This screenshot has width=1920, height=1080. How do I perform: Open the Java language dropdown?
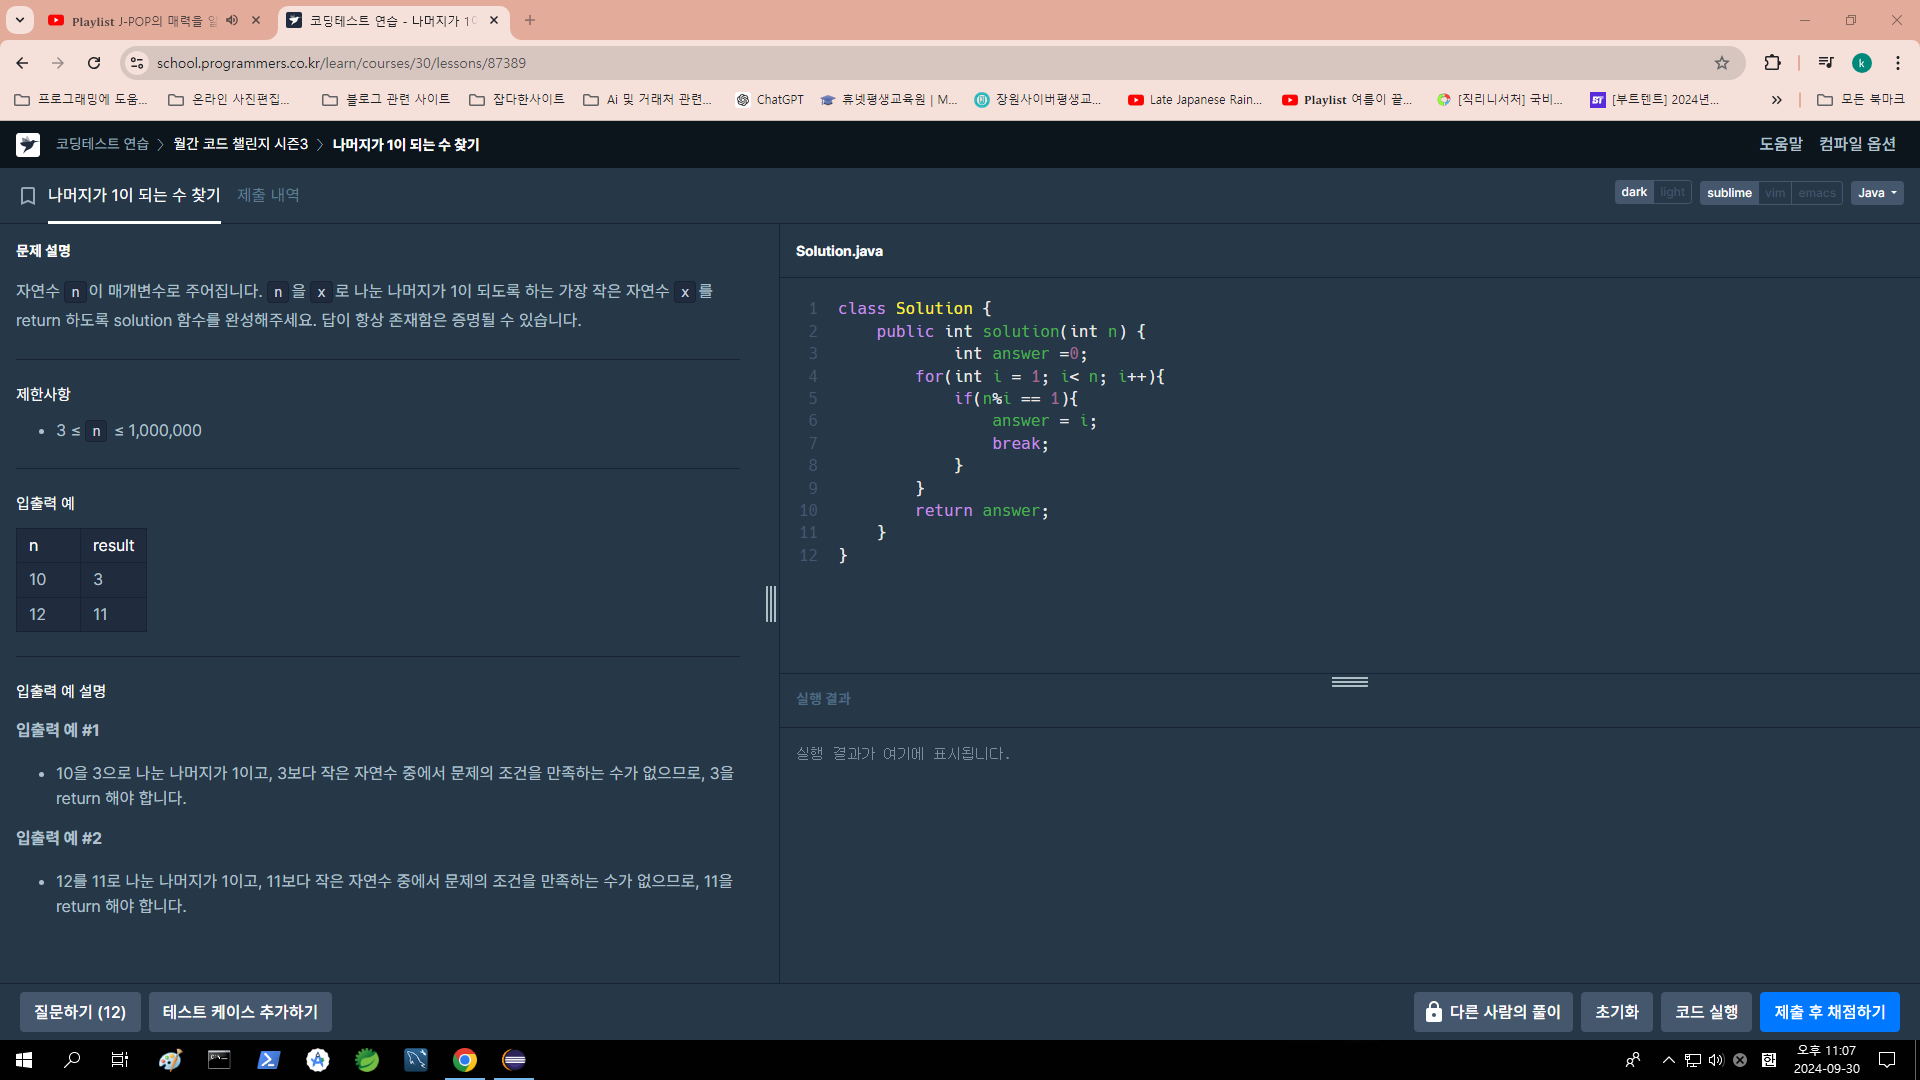pos(1876,193)
